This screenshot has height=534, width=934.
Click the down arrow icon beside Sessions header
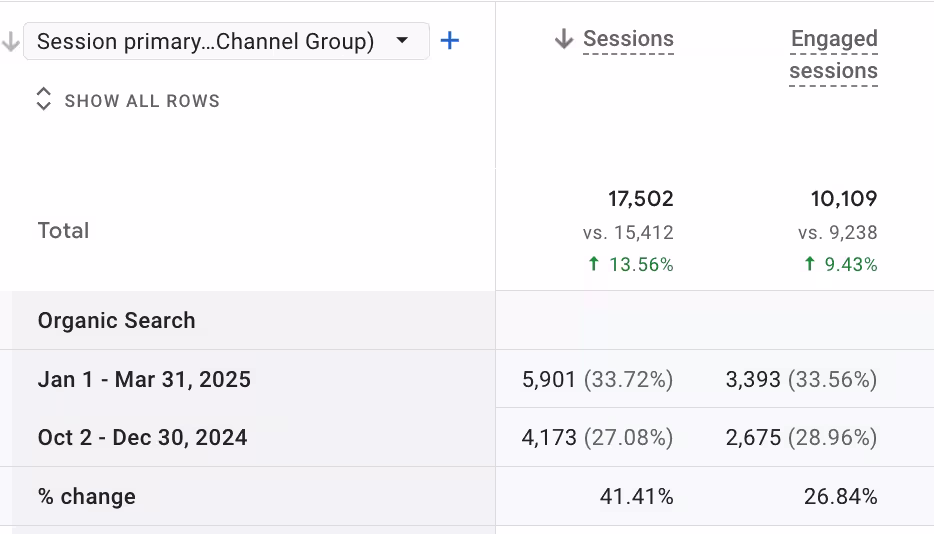click(564, 39)
